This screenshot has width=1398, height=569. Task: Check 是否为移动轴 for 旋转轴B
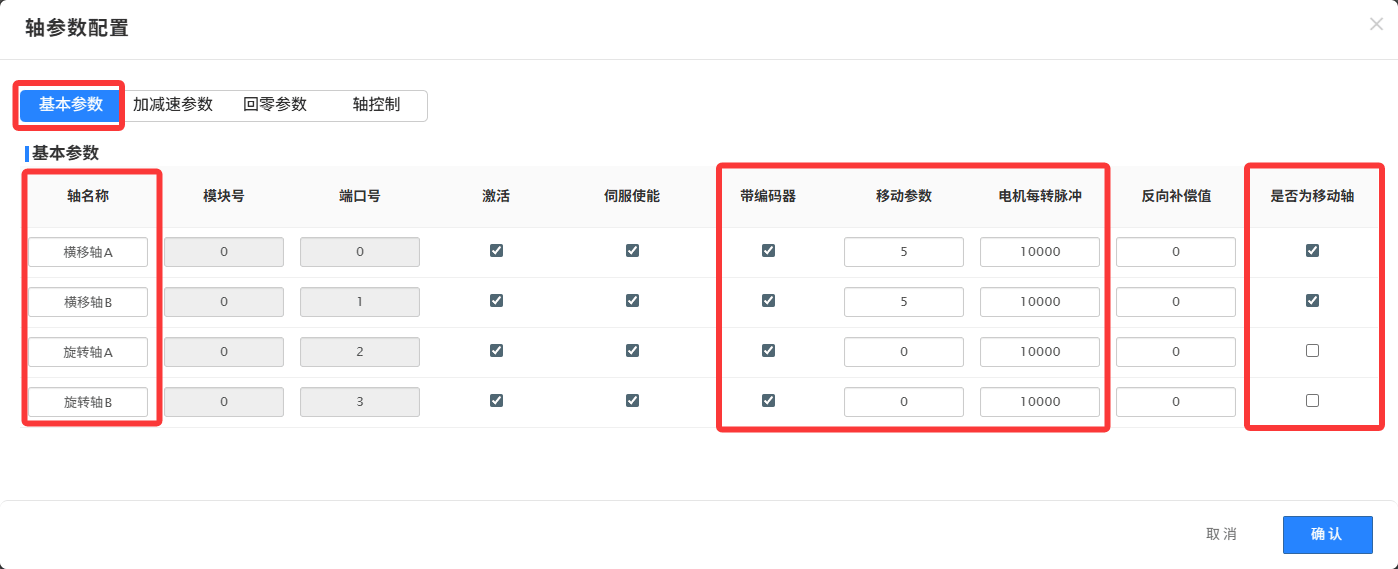1312,401
